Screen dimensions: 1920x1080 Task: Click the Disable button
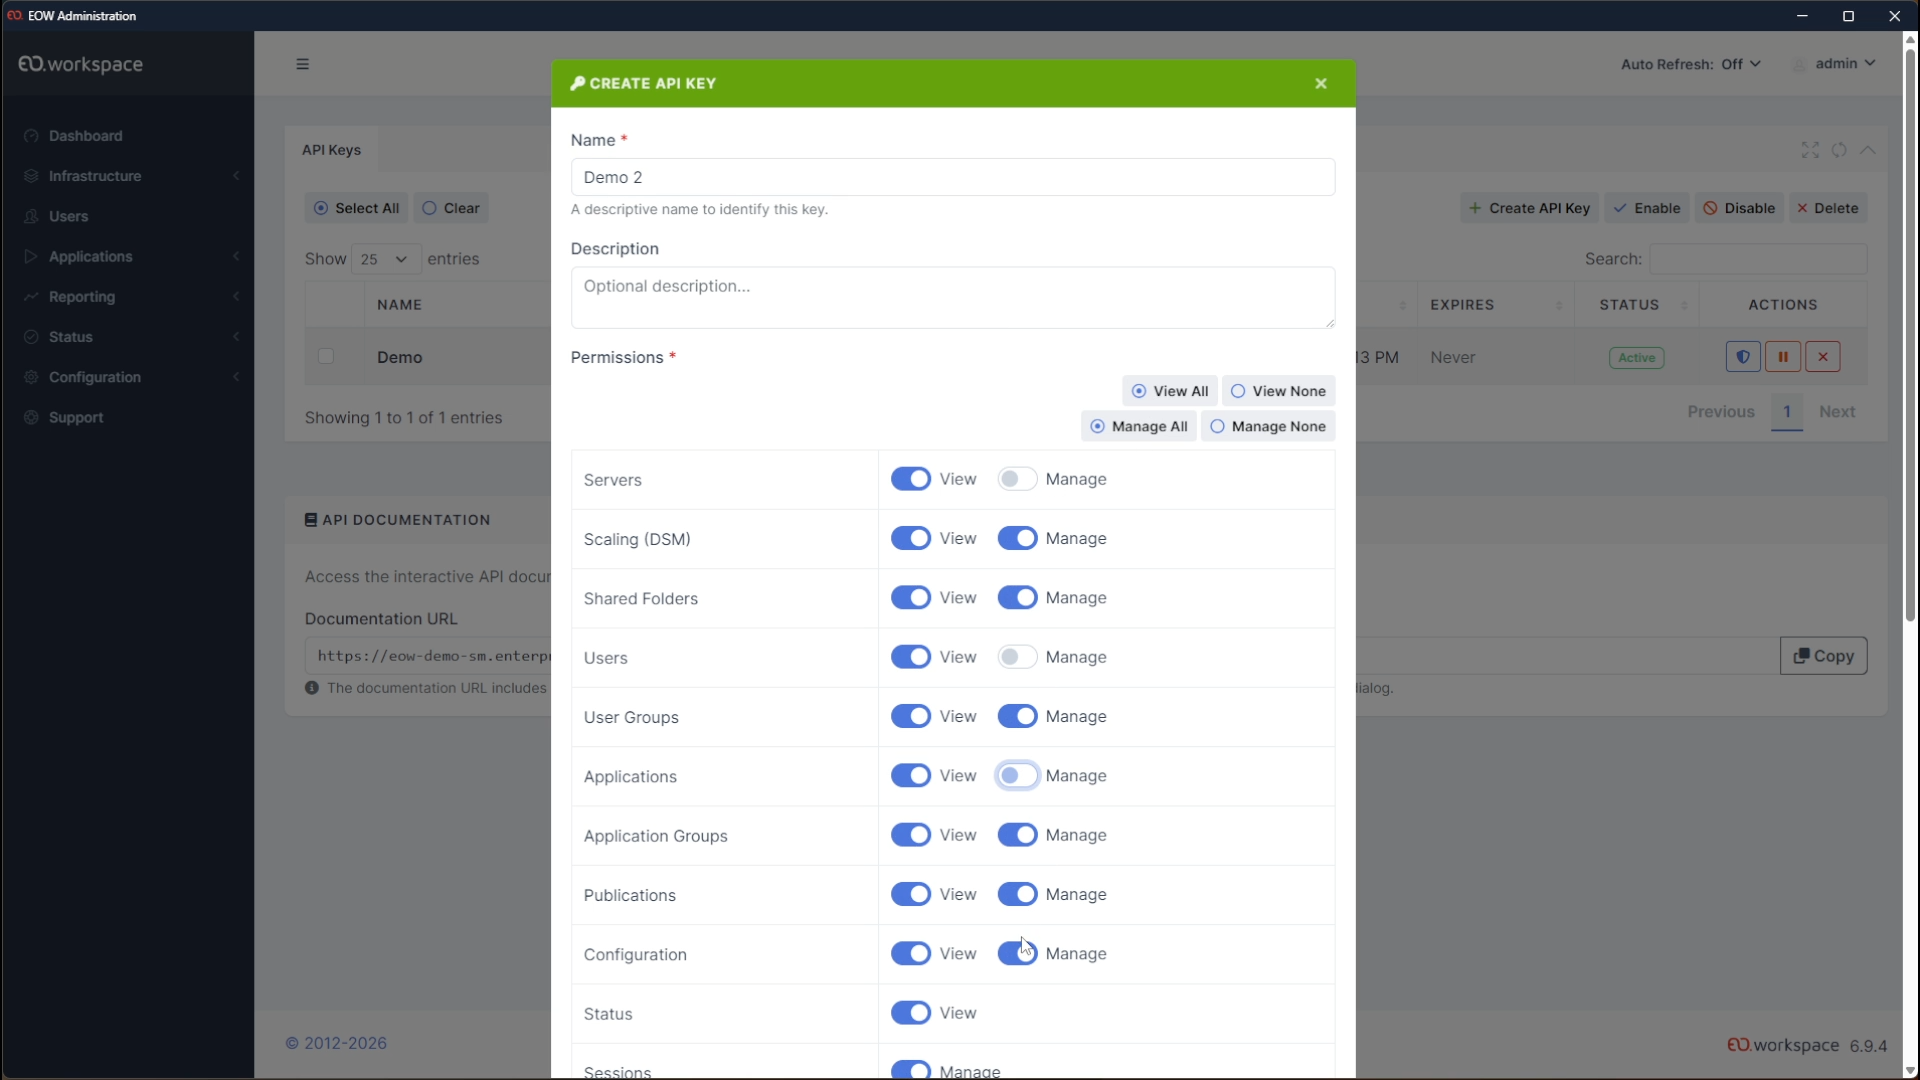pos(1739,208)
